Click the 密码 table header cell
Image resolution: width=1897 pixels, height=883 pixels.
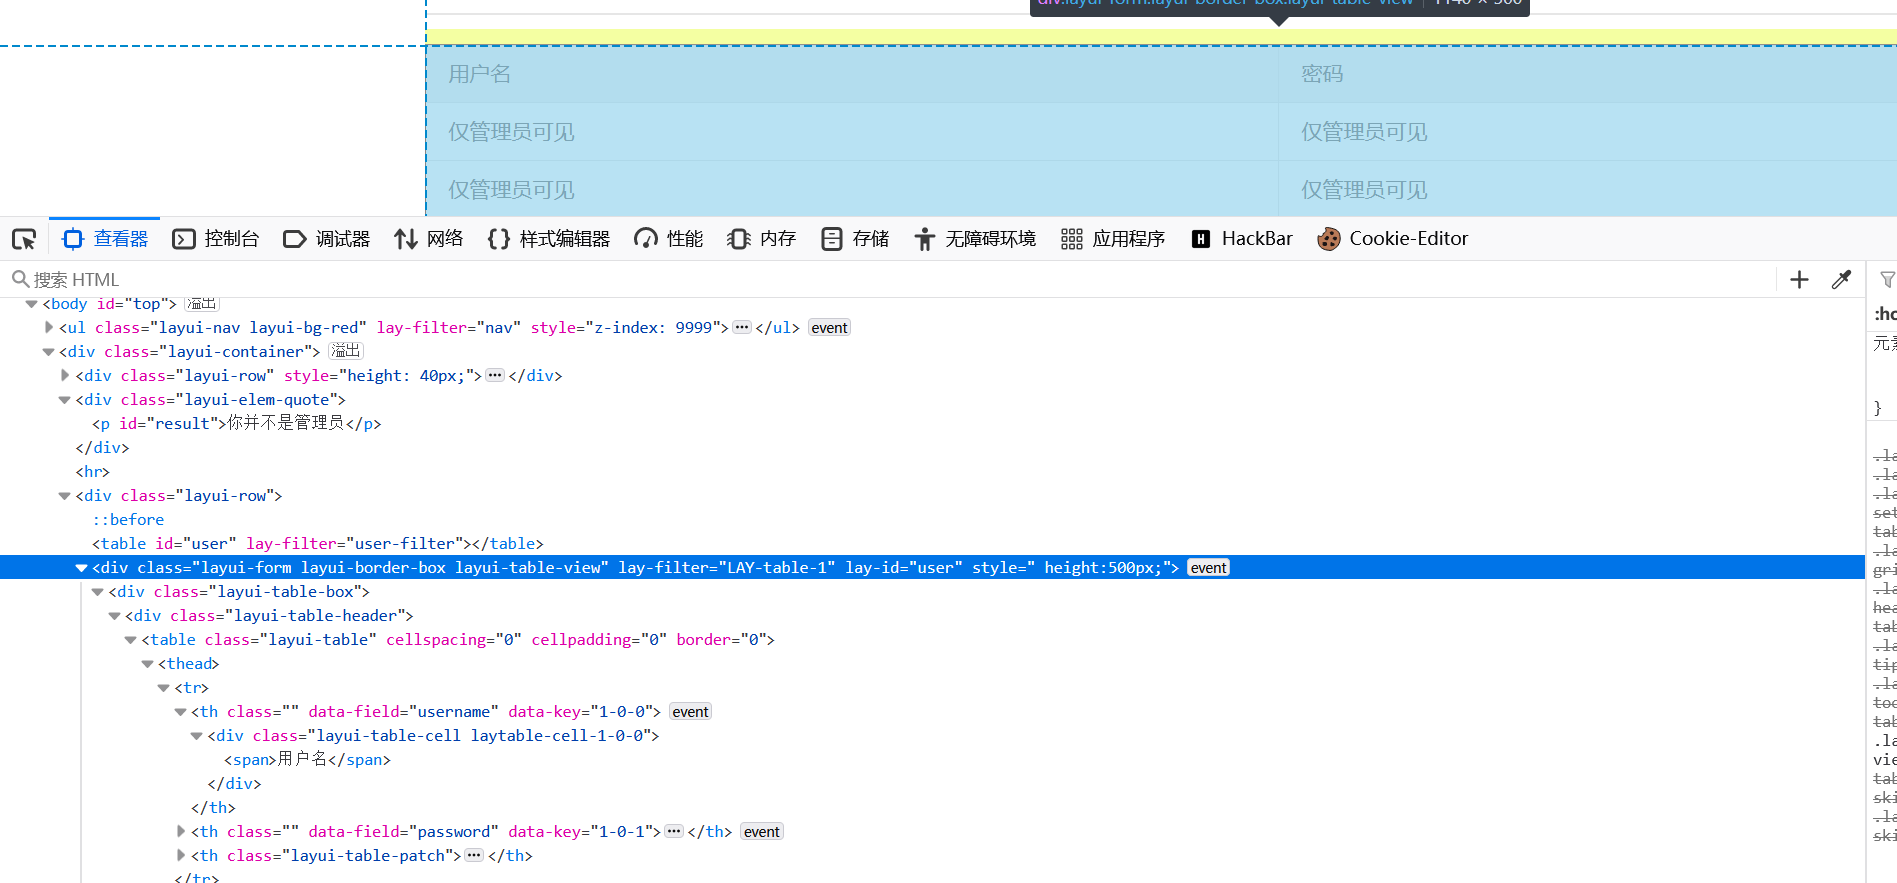(1588, 74)
